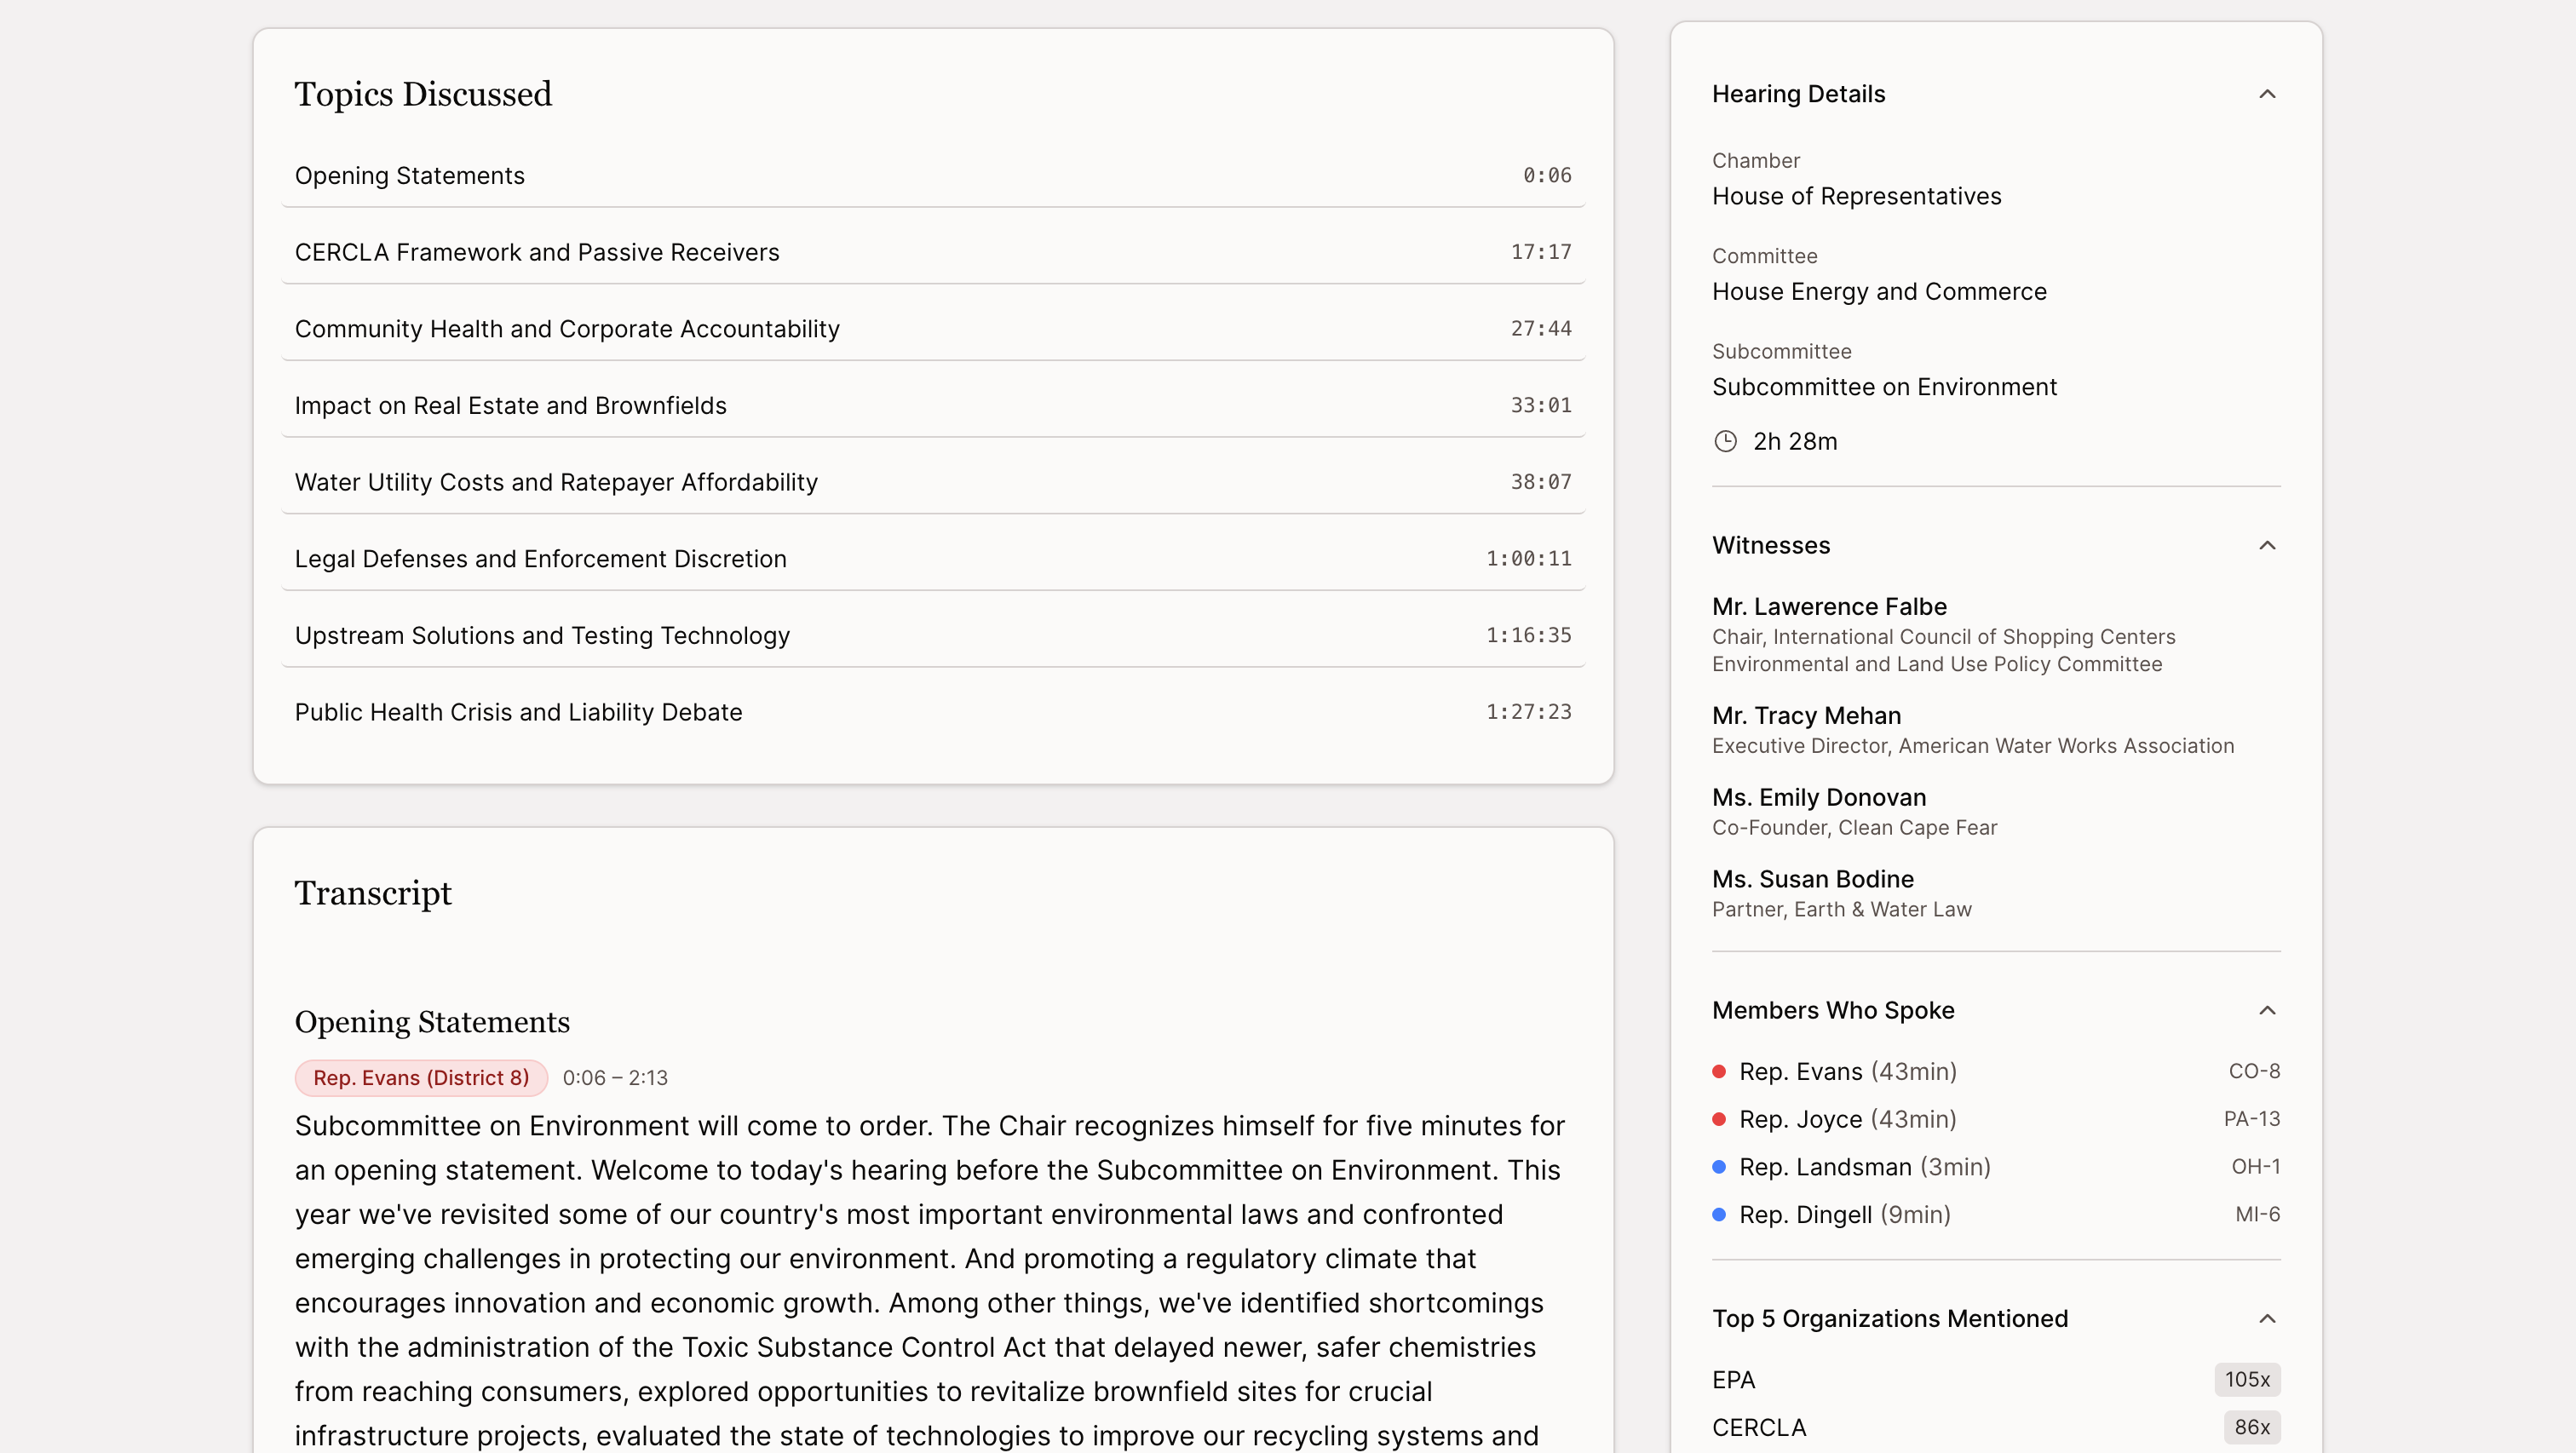2576x1453 pixels.
Task: Go to Community Health and Corporate Accountability
Action: pyautogui.click(x=566, y=329)
